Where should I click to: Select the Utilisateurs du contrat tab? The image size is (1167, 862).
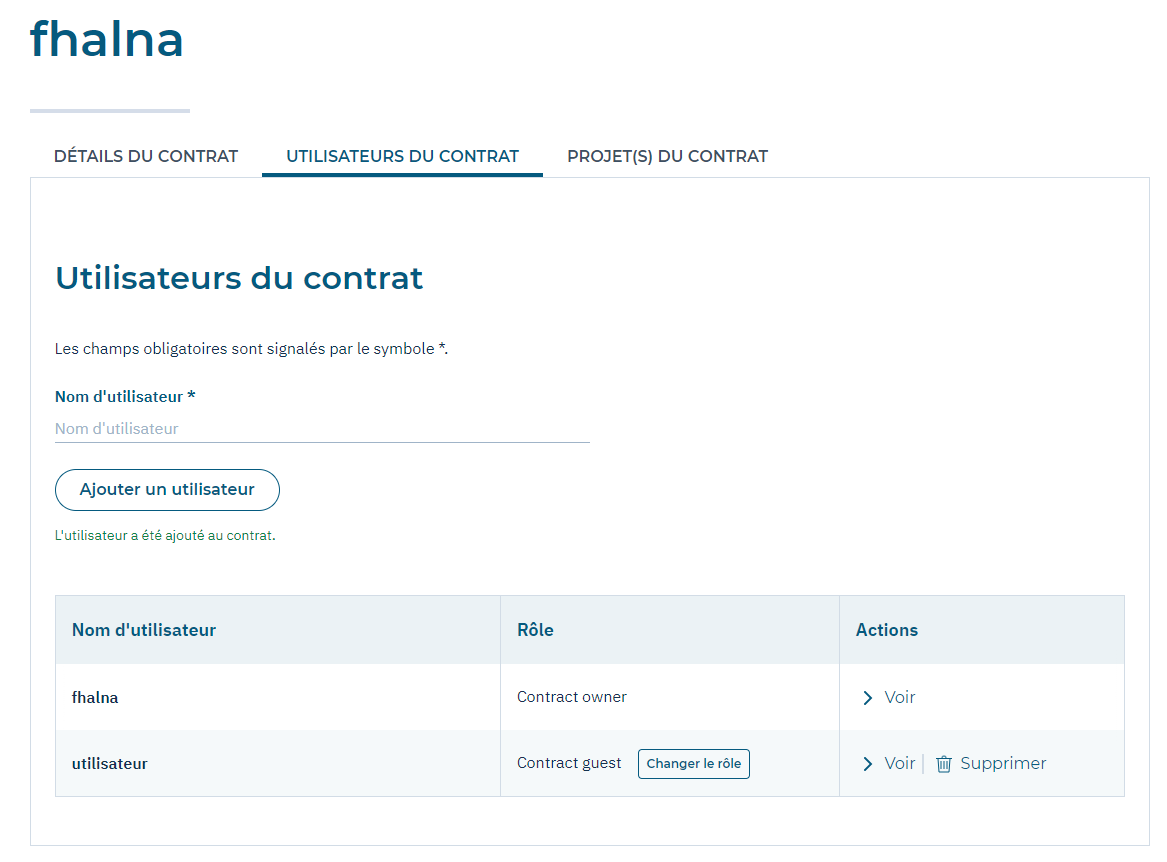coord(403,156)
